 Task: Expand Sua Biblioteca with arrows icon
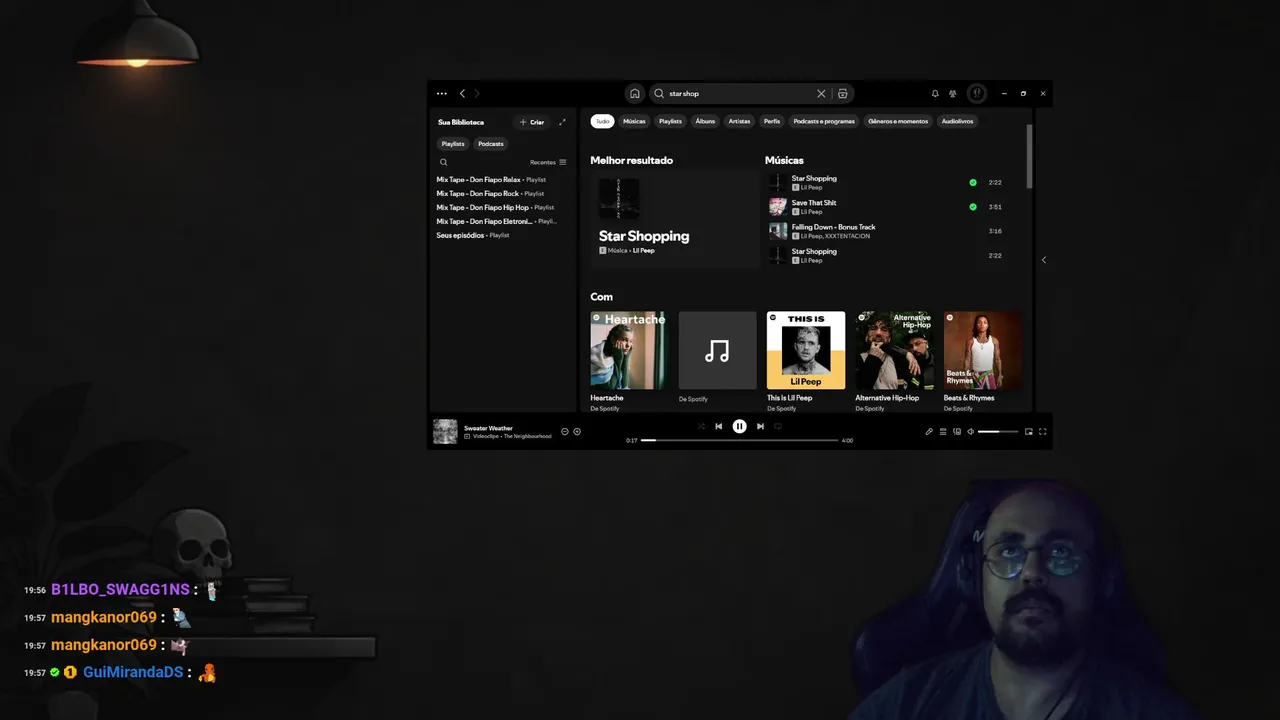(562, 122)
